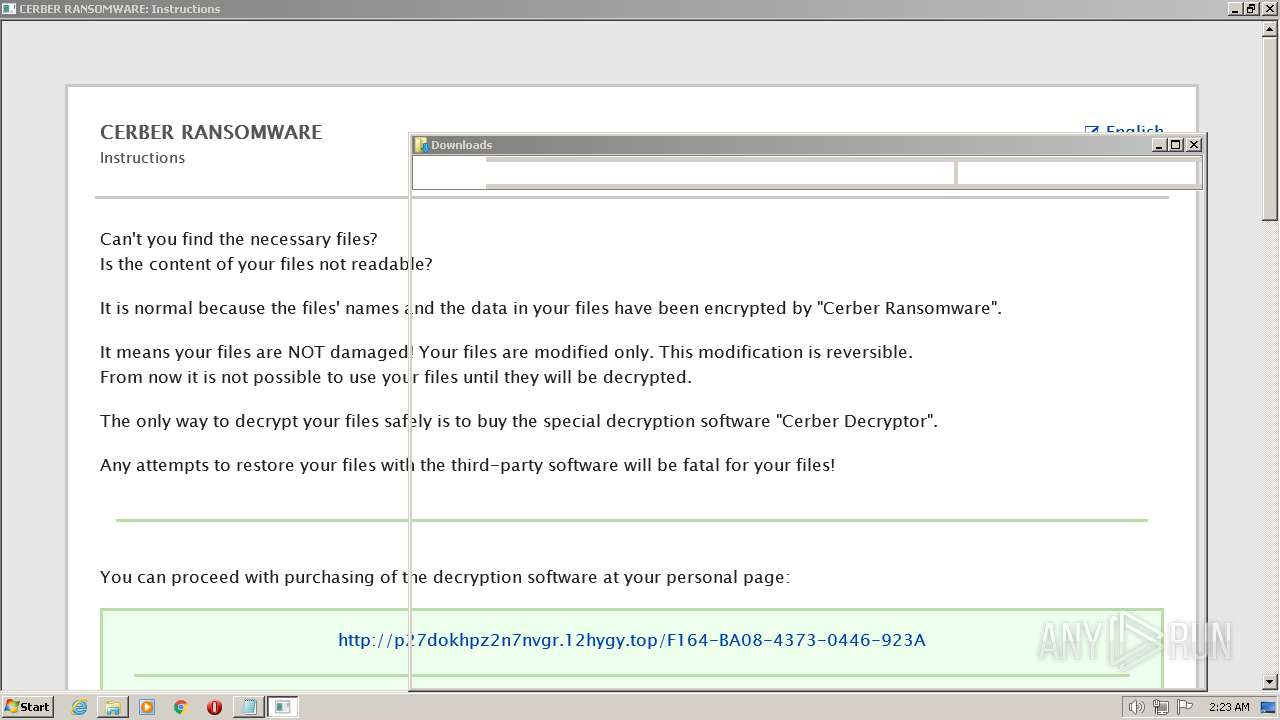
Task: Click the page vertical scrollbar down arrow
Action: point(1270,682)
